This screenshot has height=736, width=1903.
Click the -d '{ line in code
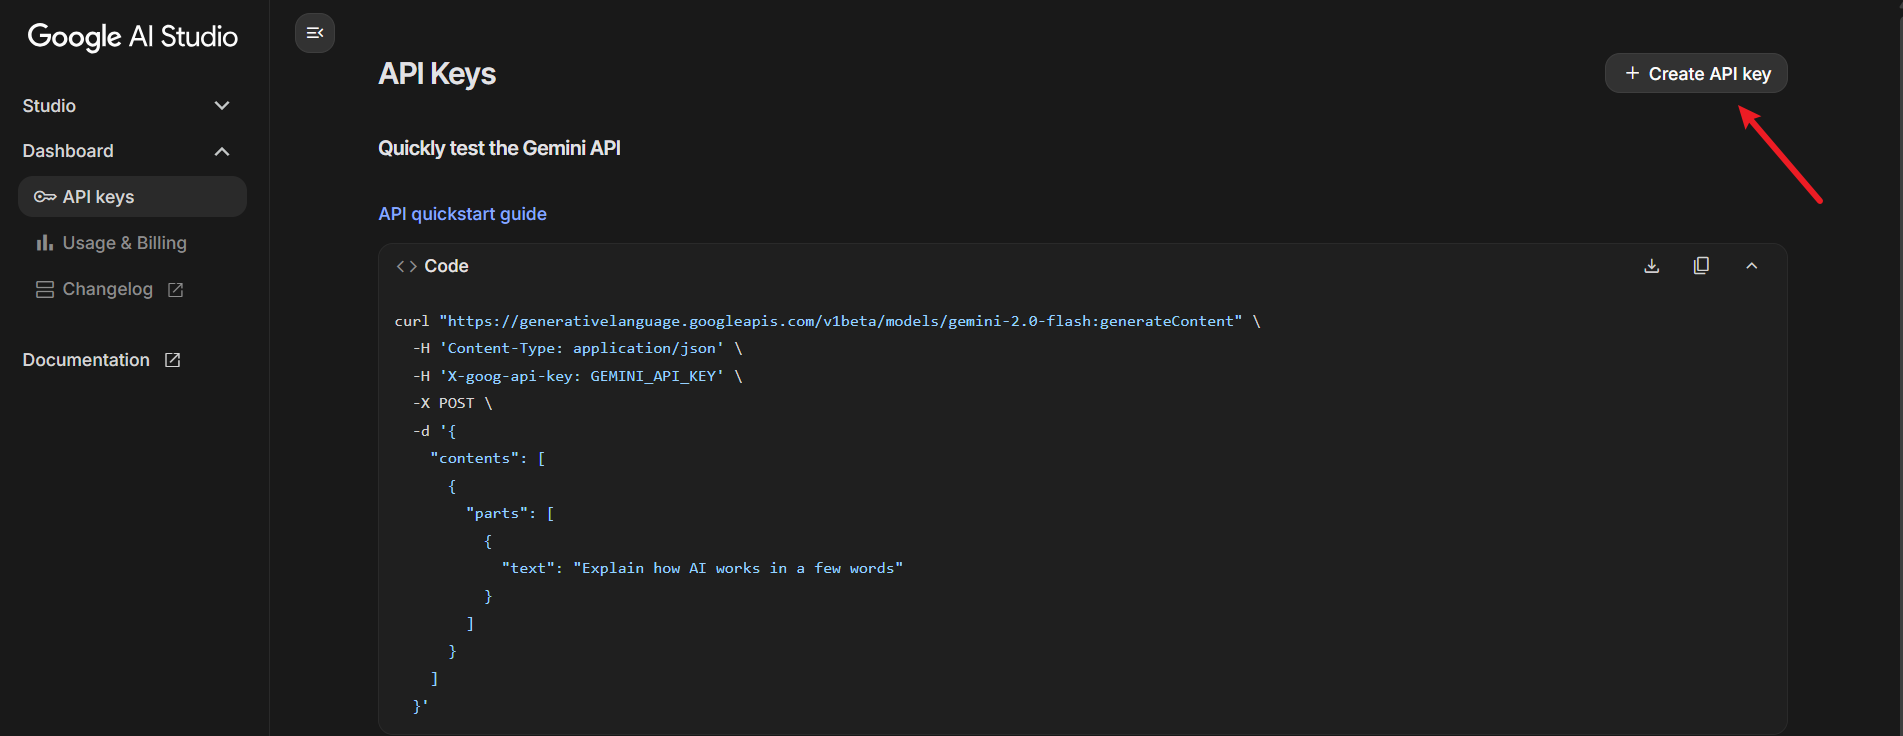pyautogui.click(x=434, y=431)
